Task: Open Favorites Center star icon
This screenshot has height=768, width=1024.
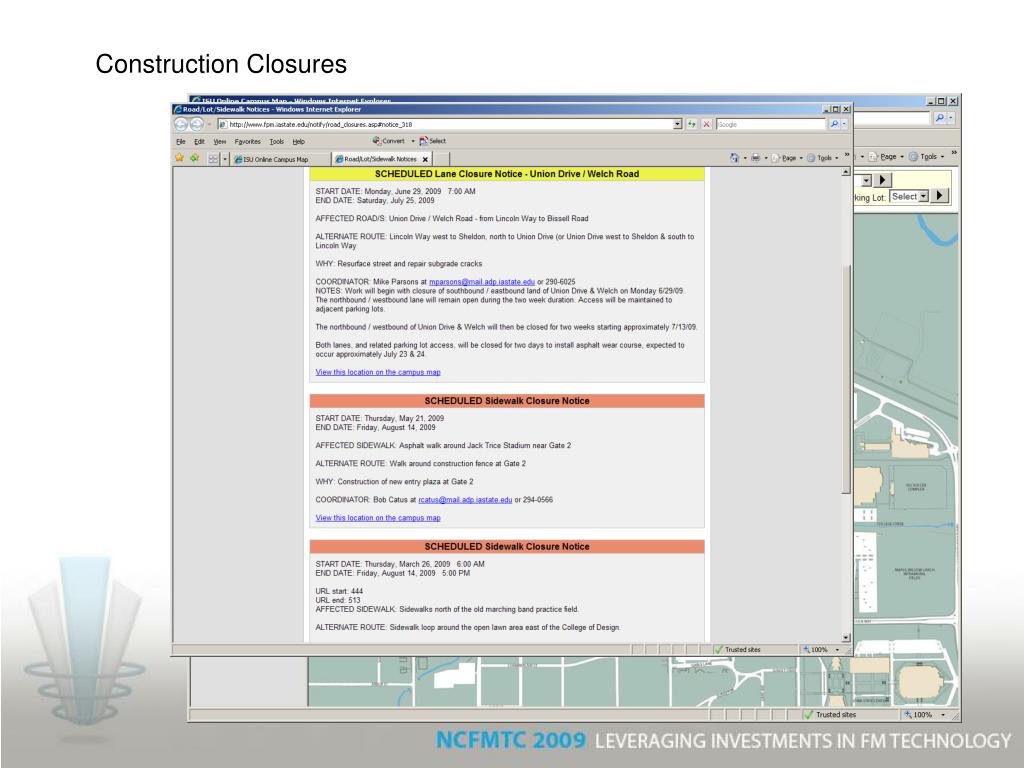Action: [x=180, y=158]
